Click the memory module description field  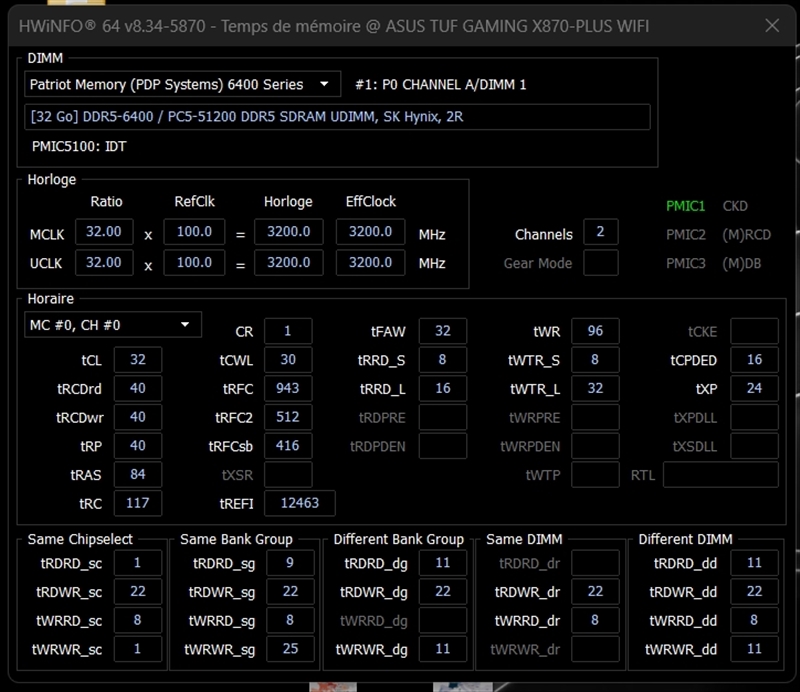tap(337, 117)
